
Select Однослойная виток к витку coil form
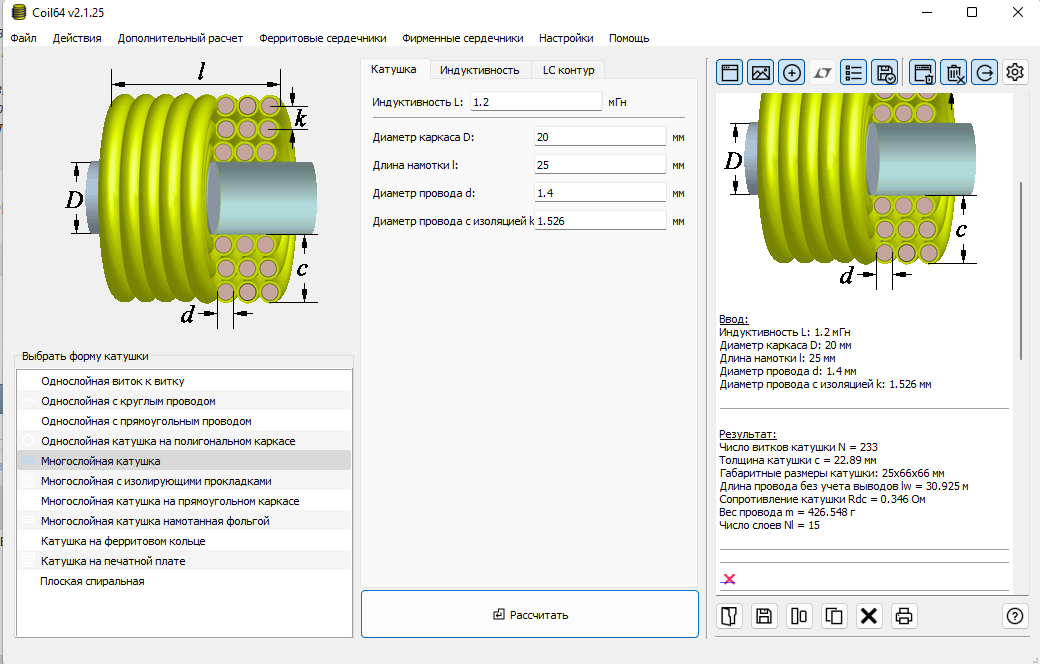click(184, 381)
